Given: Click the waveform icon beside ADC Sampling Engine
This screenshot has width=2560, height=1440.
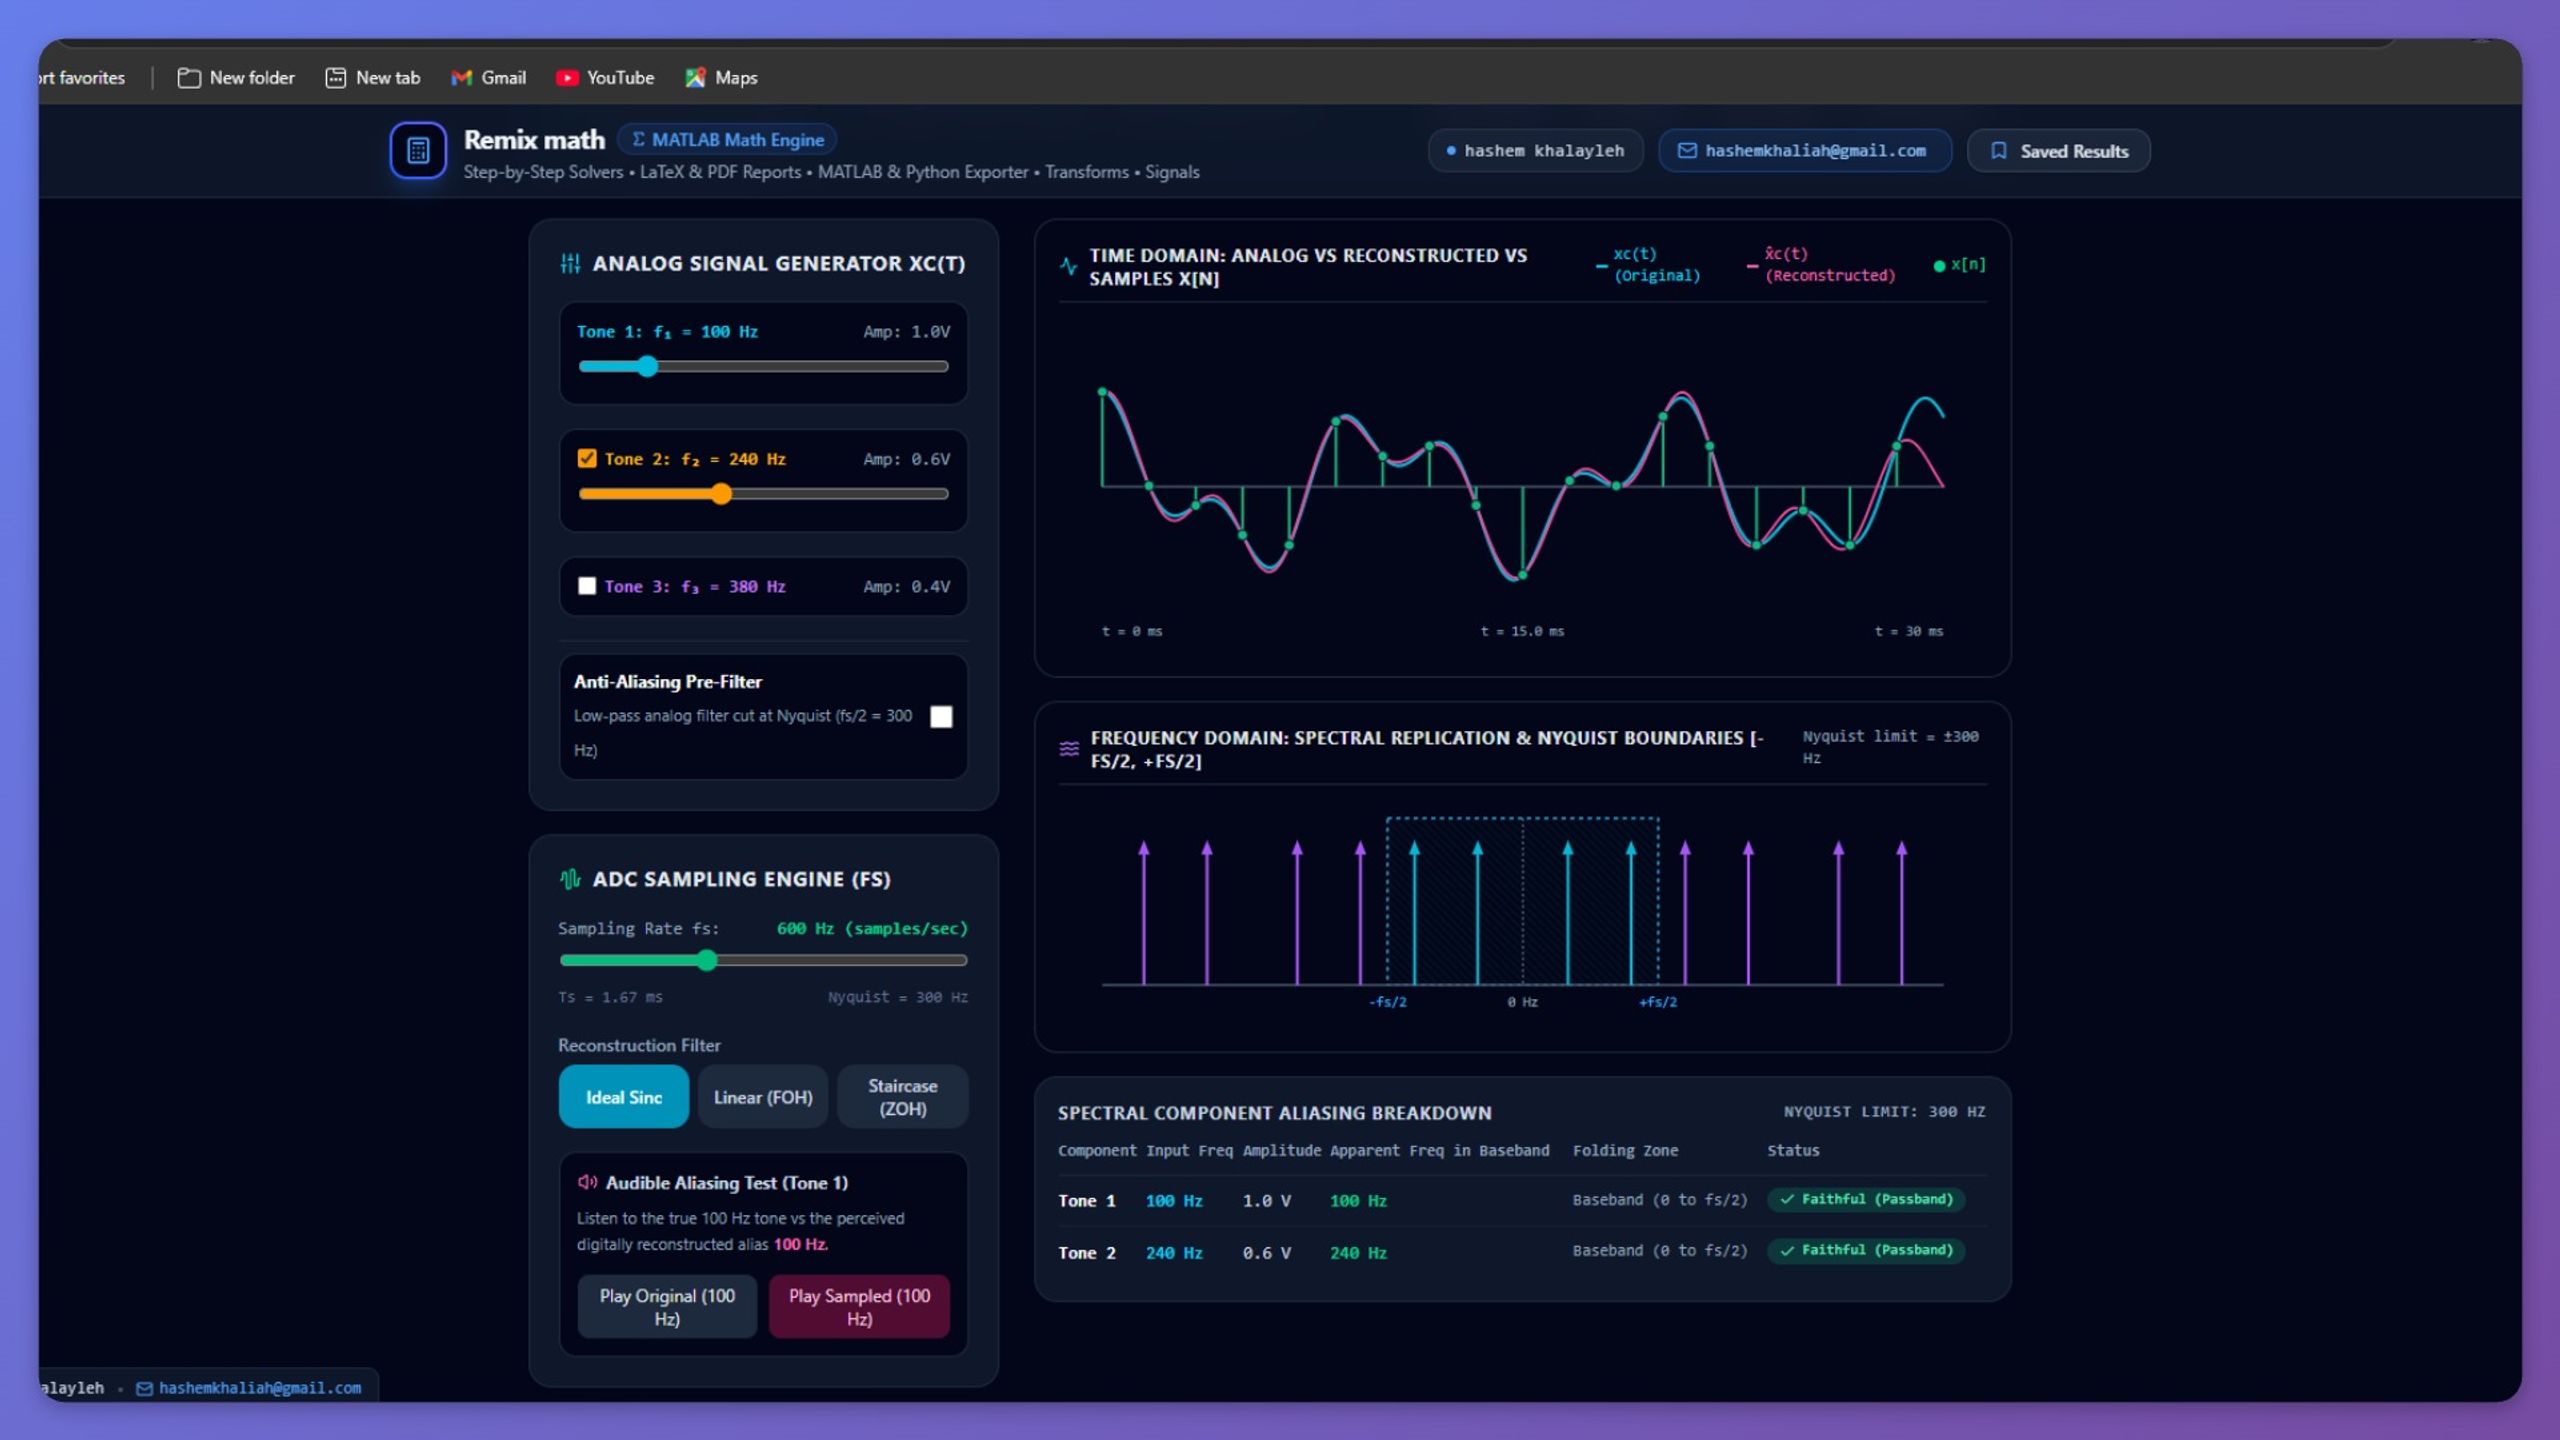Looking at the screenshot, I should pos(570,879).
